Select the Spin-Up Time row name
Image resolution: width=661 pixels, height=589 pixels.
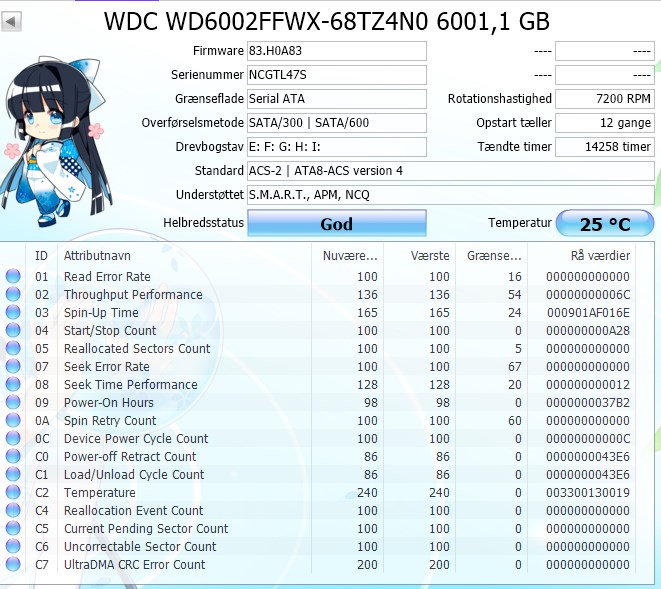(101, 313)
